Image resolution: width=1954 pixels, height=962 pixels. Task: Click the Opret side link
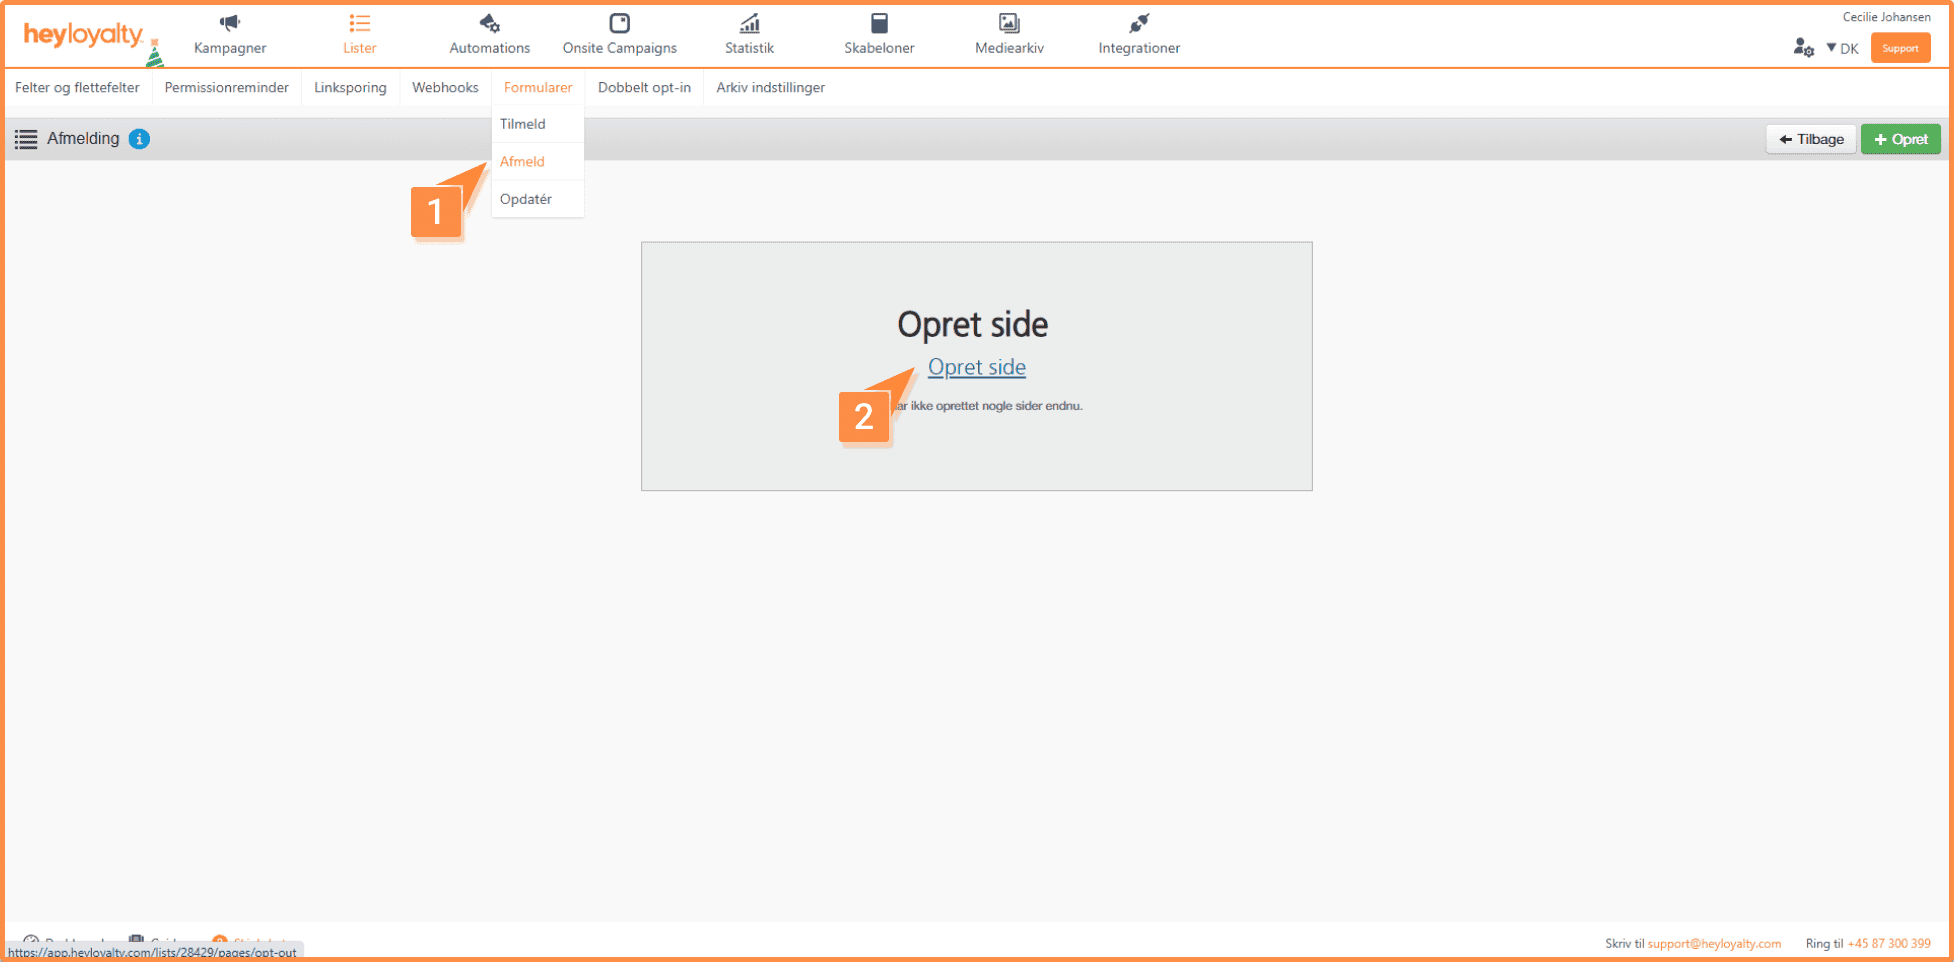point(976,367)
